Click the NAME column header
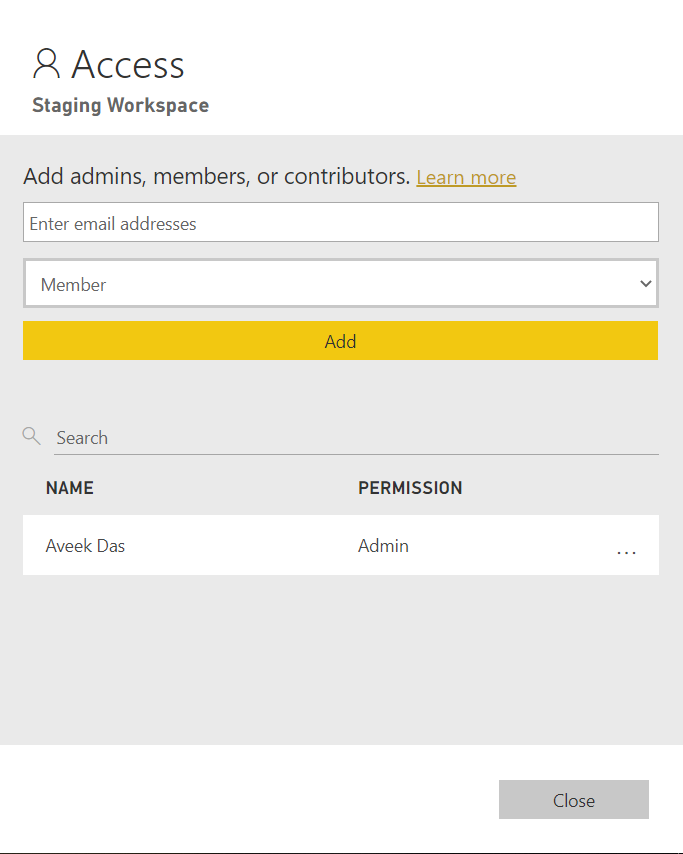 click(x=70, y=488)
